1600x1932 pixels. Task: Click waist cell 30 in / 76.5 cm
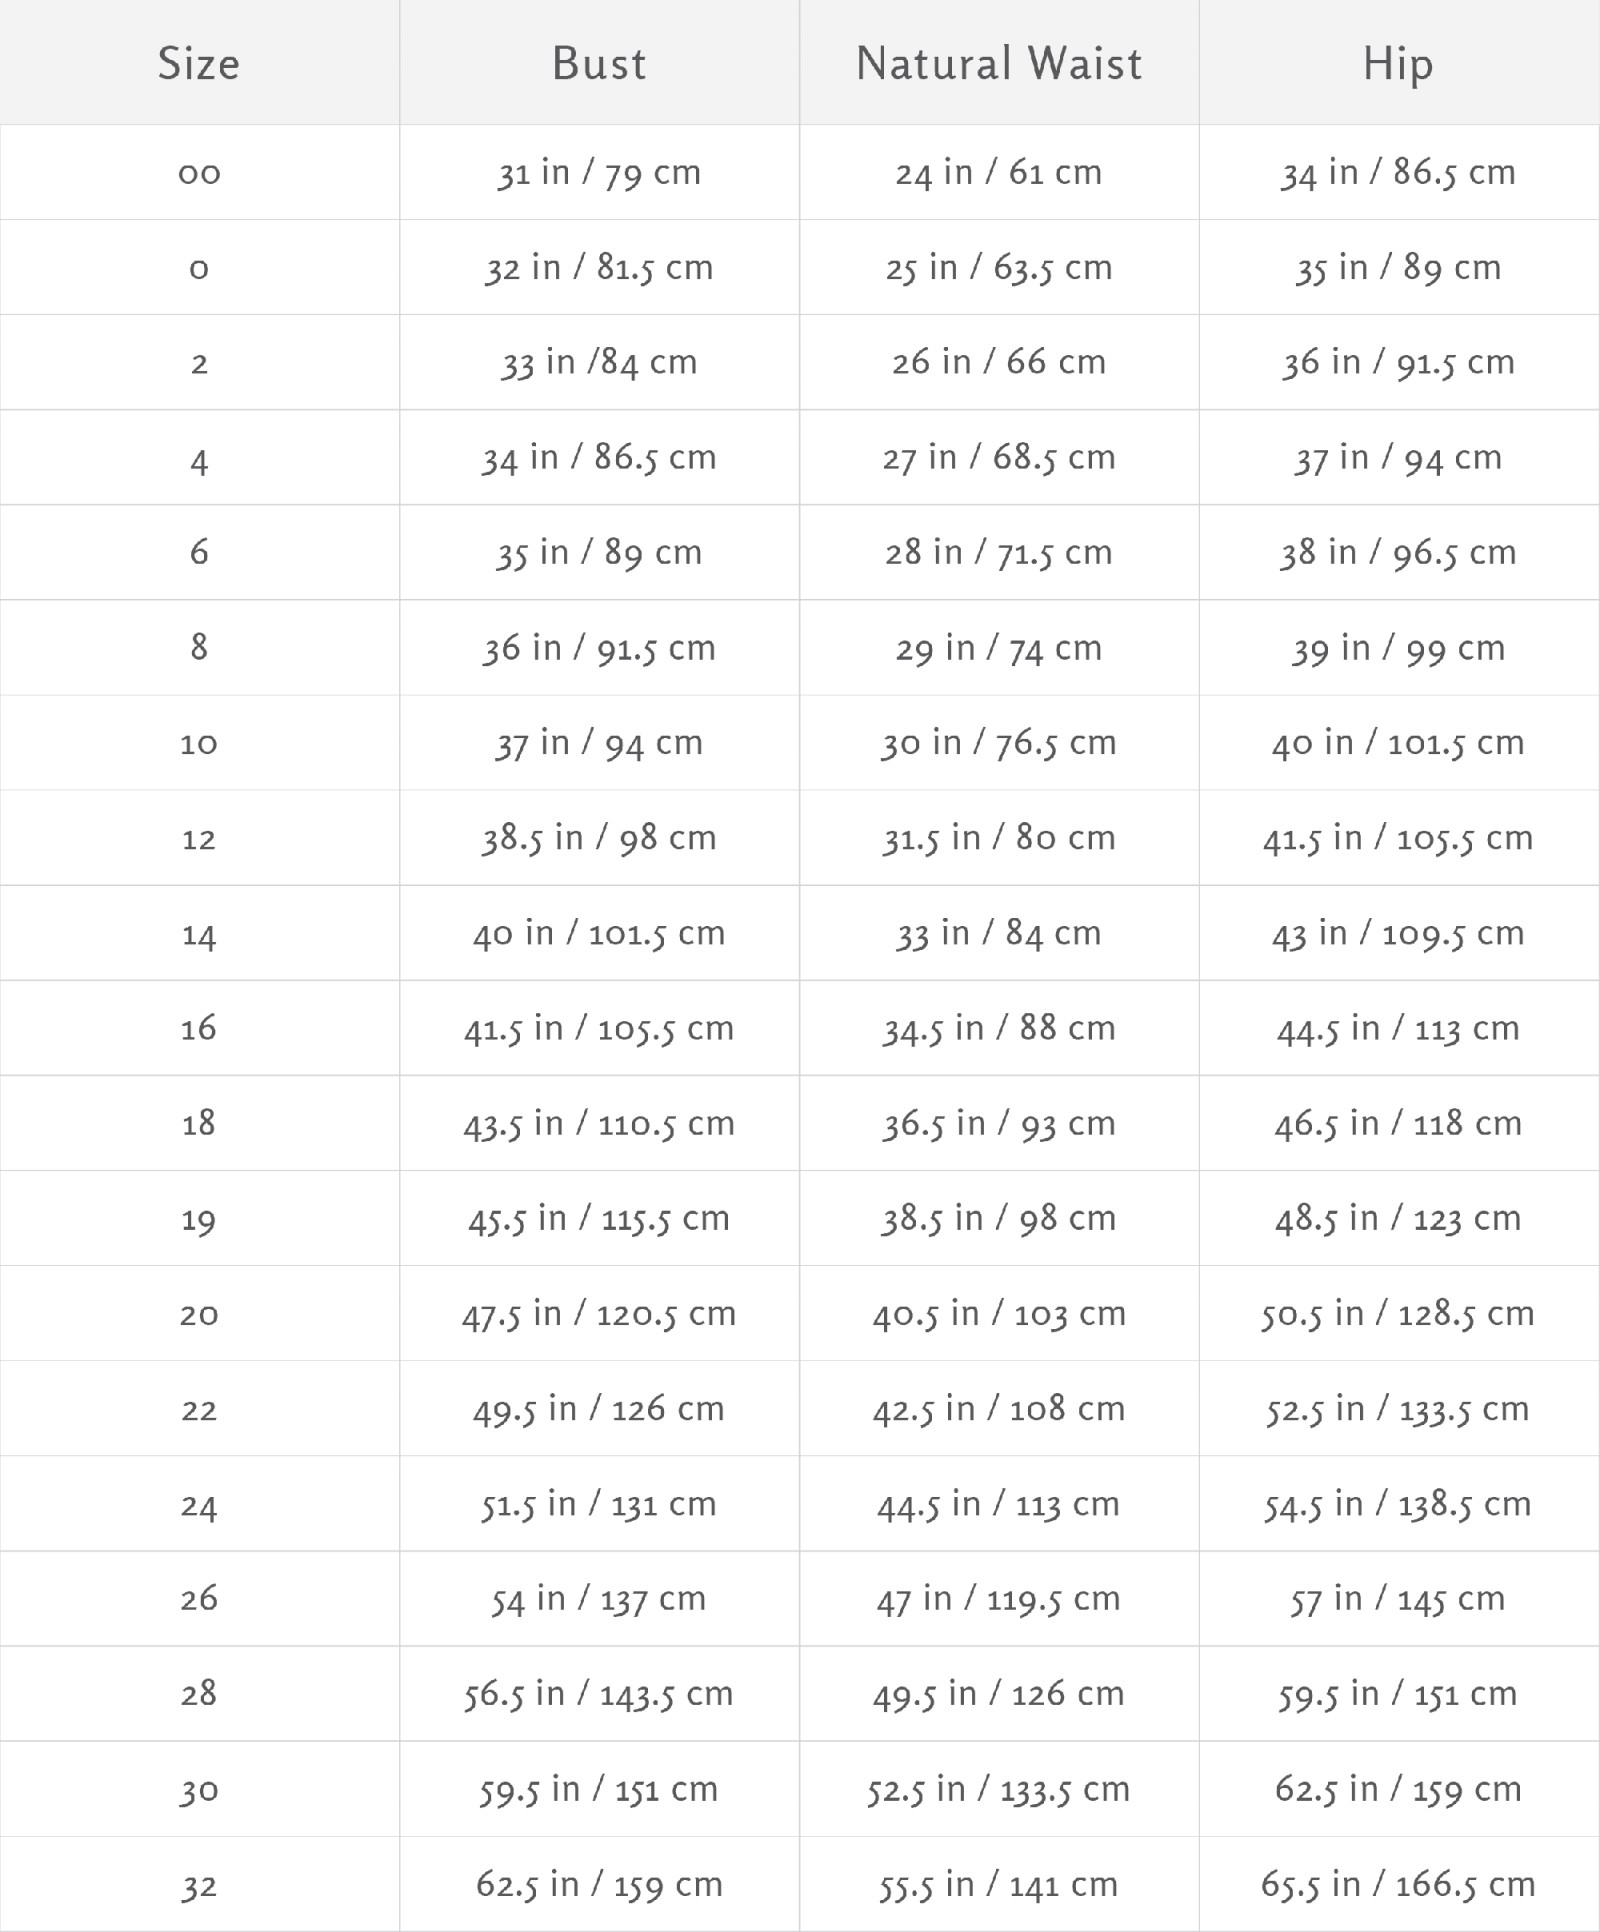[x=999, y=742]
